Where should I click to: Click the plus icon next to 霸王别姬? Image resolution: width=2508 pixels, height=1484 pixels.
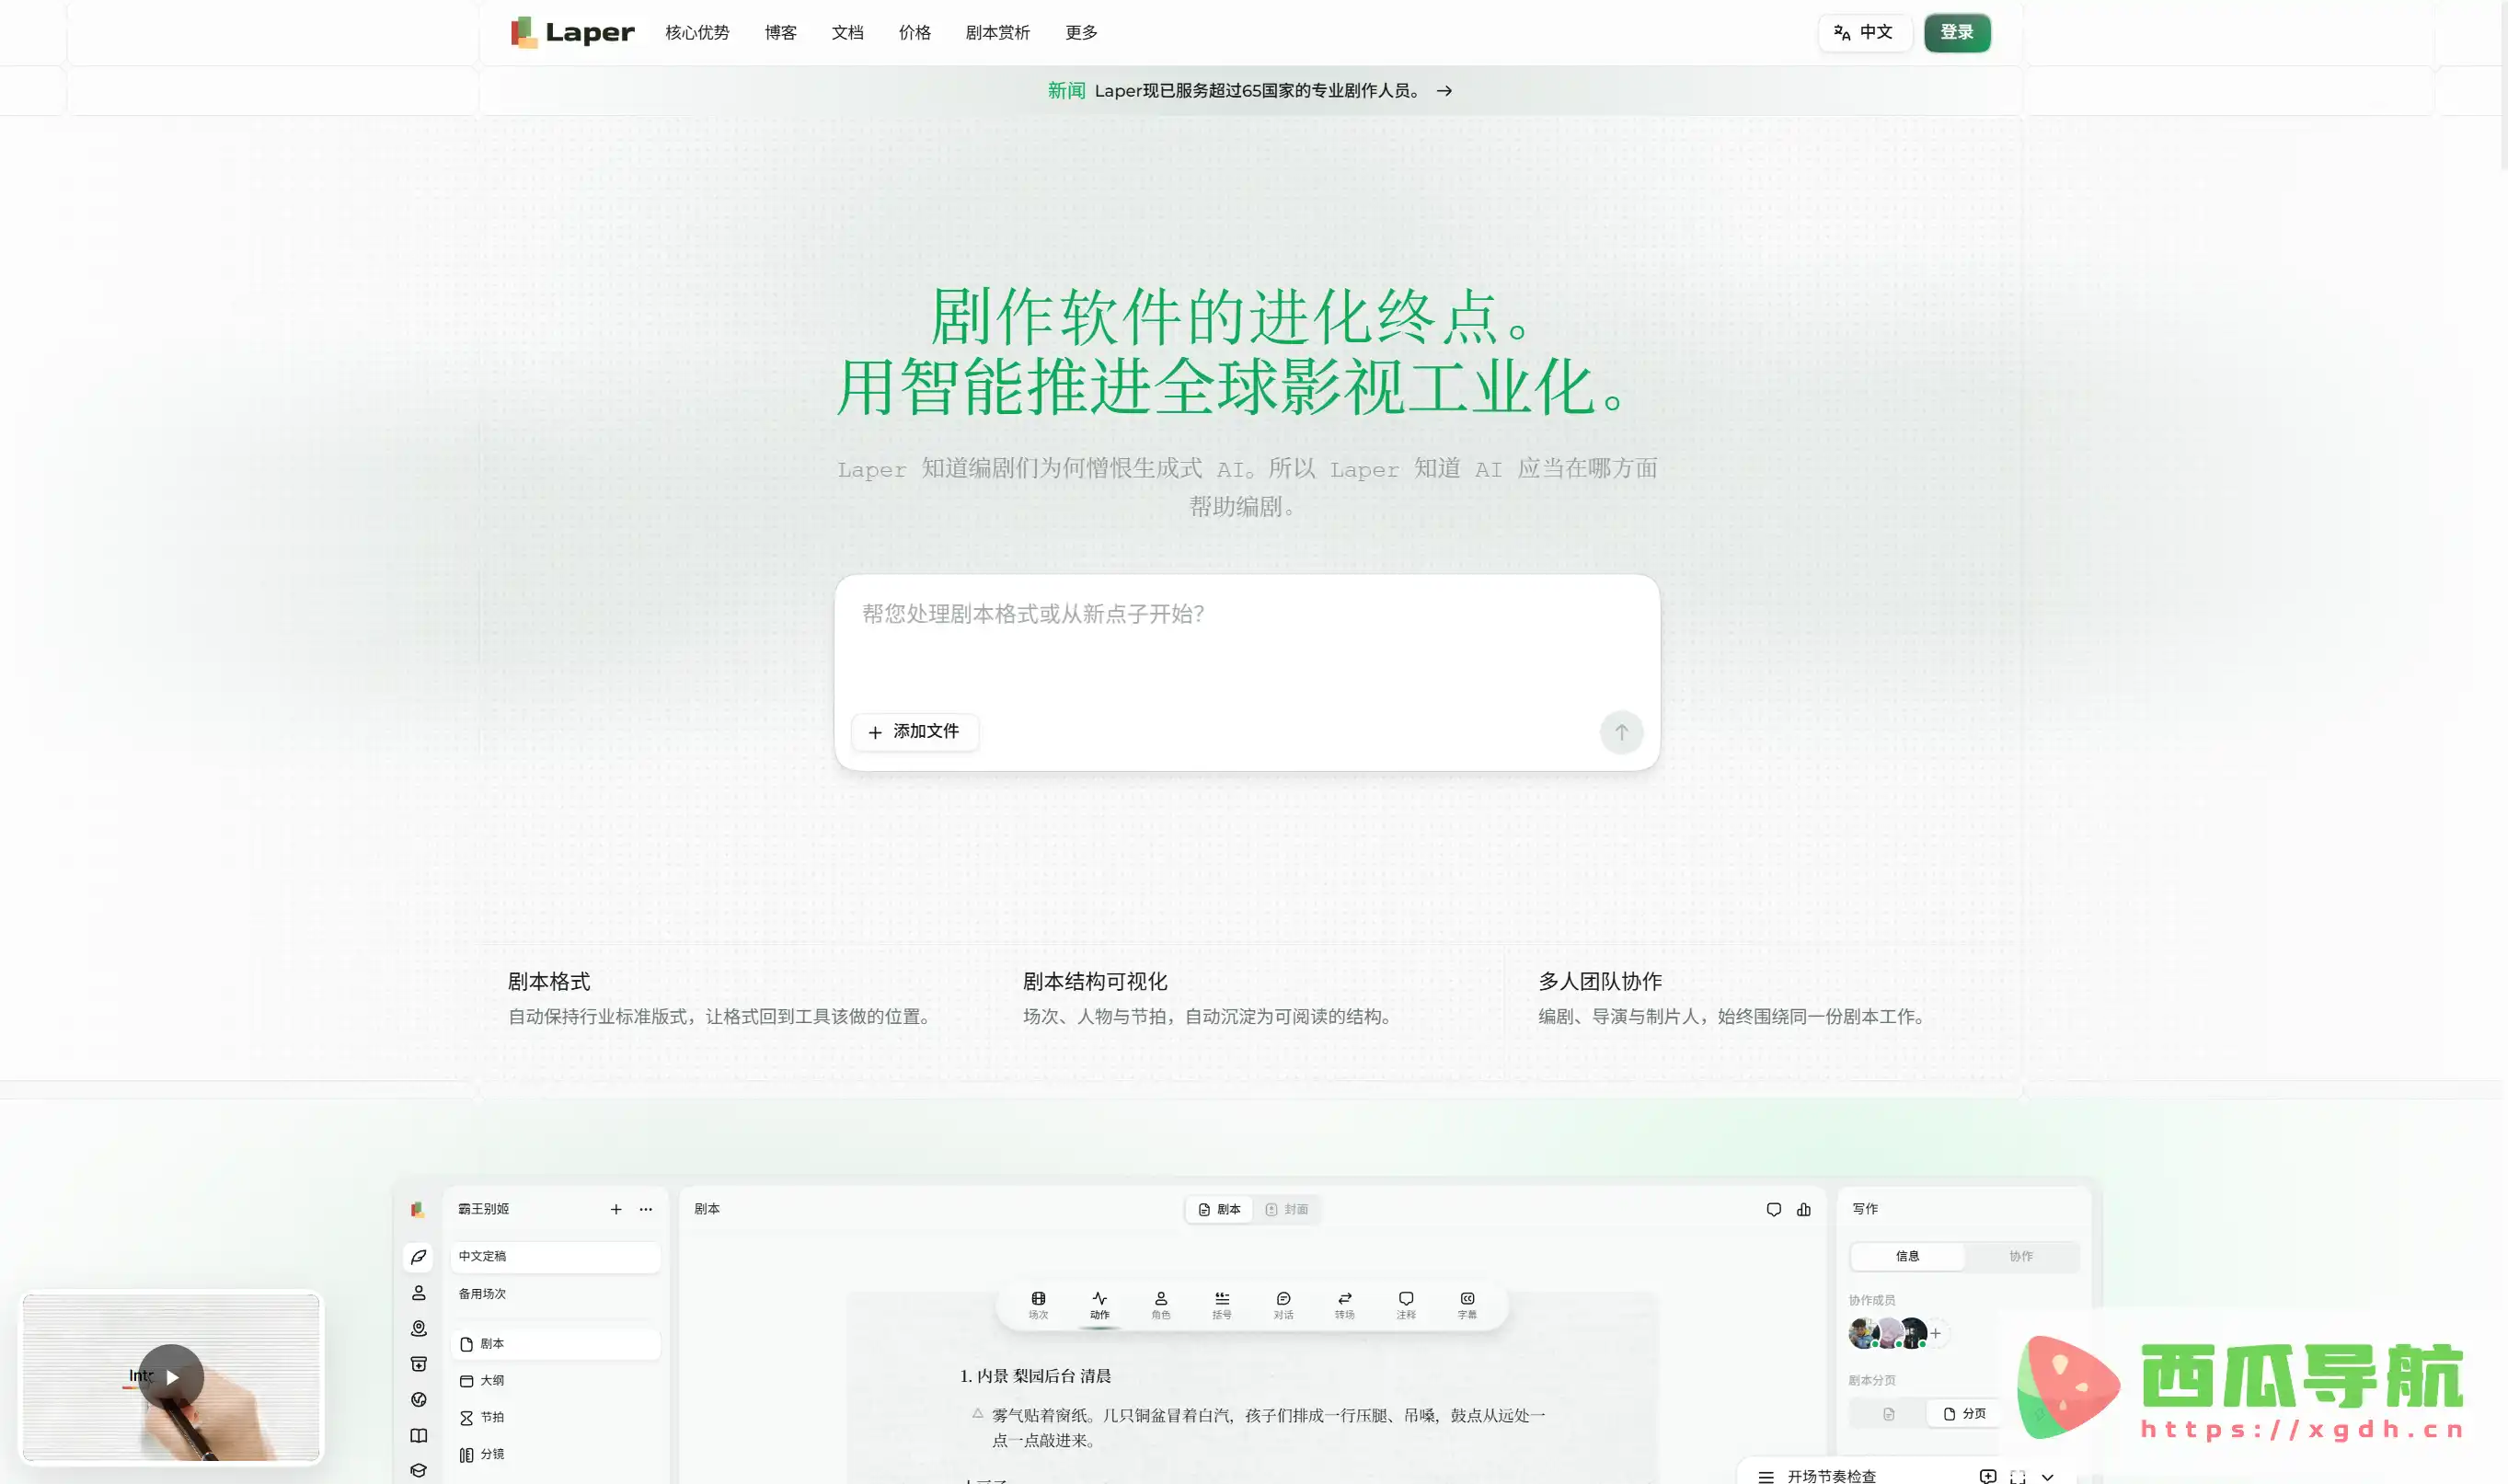[x=616, y=1209]
